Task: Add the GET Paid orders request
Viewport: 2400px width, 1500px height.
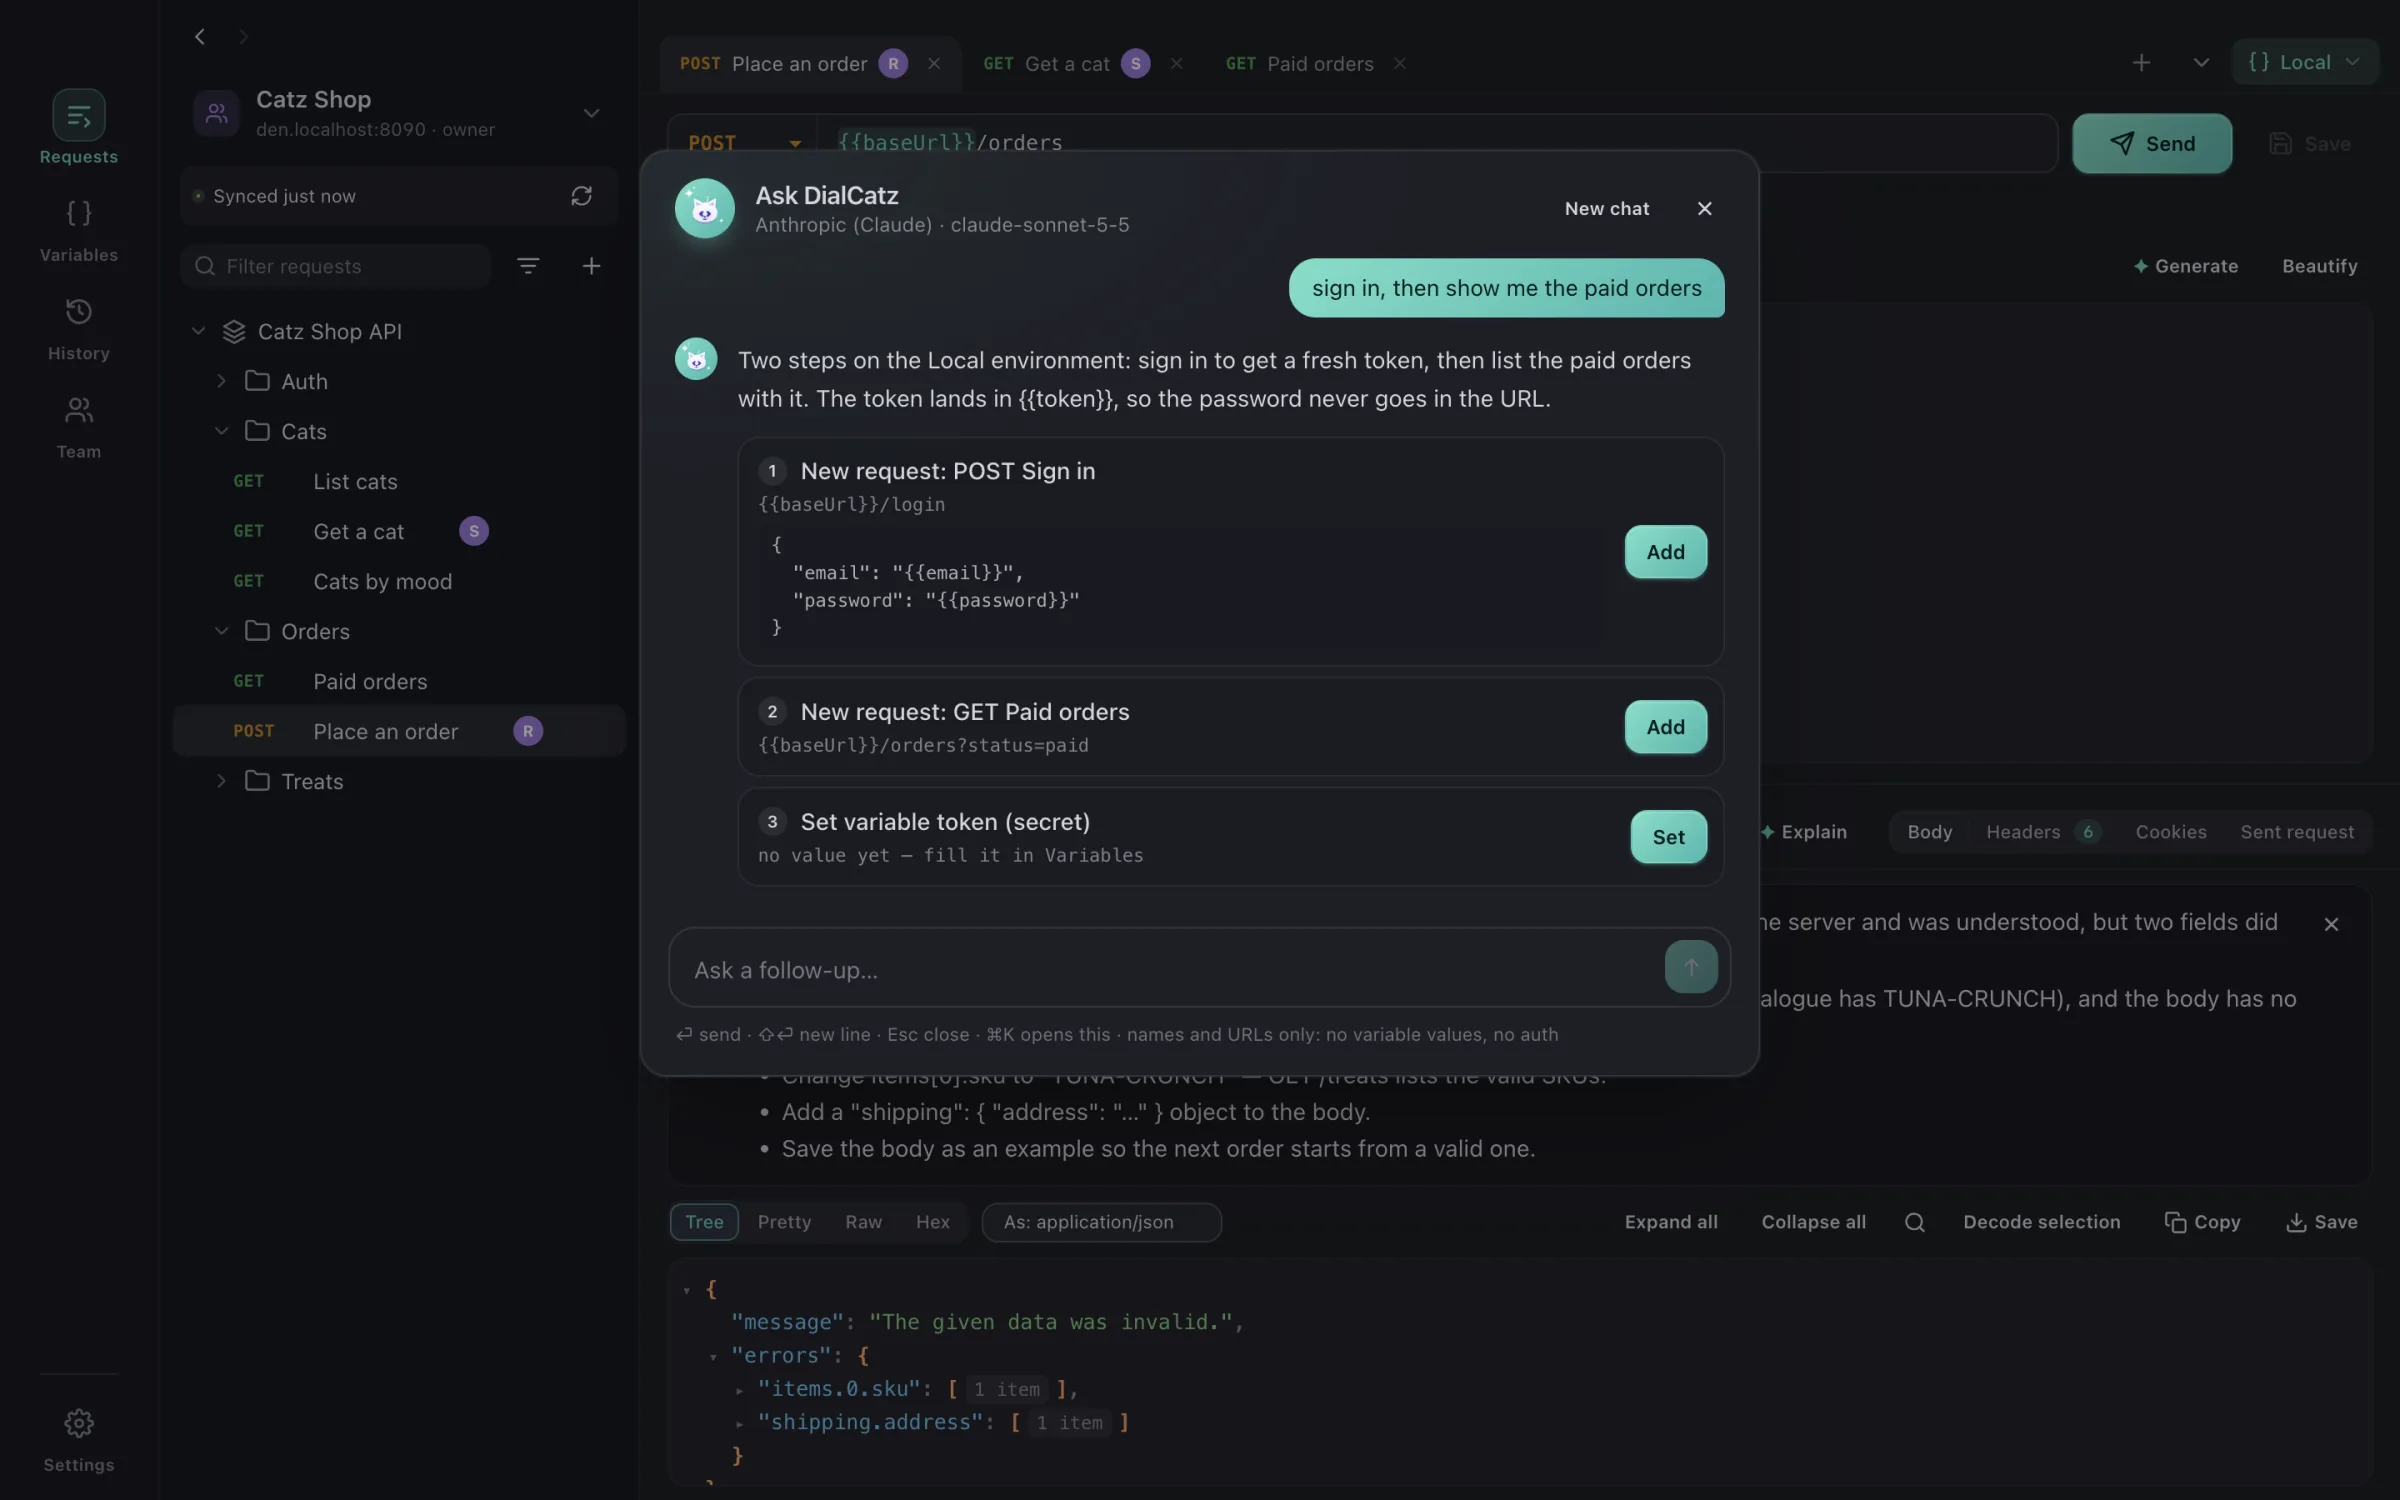Action: (1665, 727)
